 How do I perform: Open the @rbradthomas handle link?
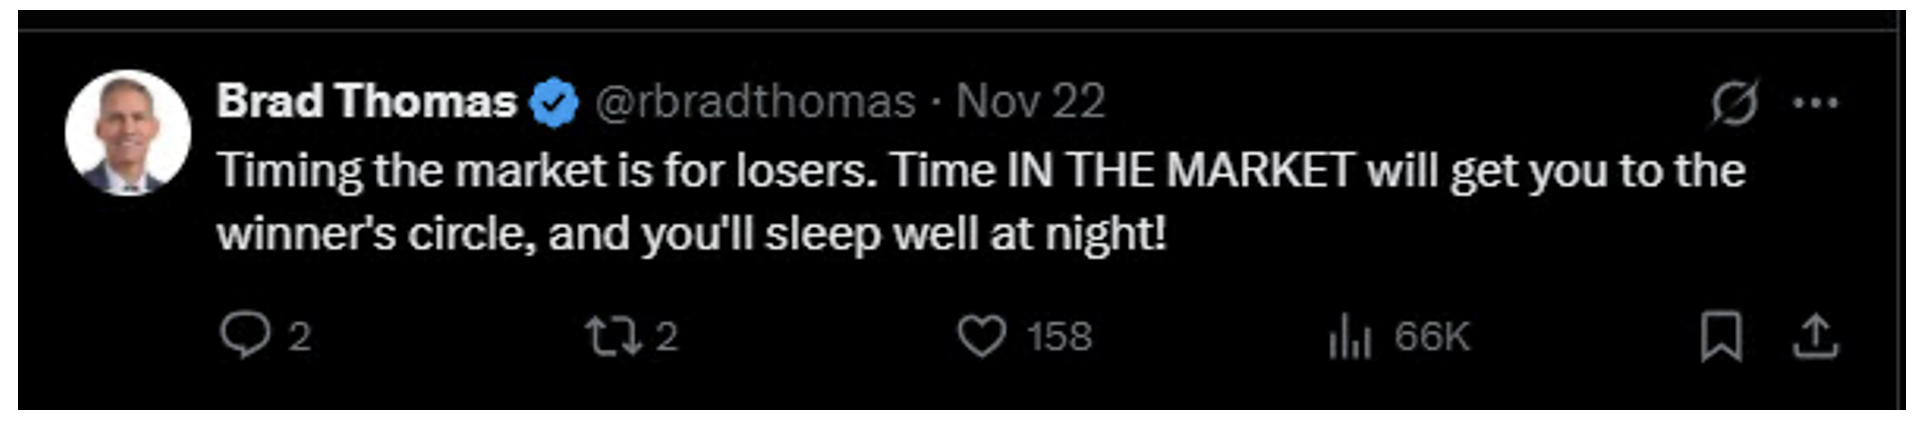(x=755, y=102)
